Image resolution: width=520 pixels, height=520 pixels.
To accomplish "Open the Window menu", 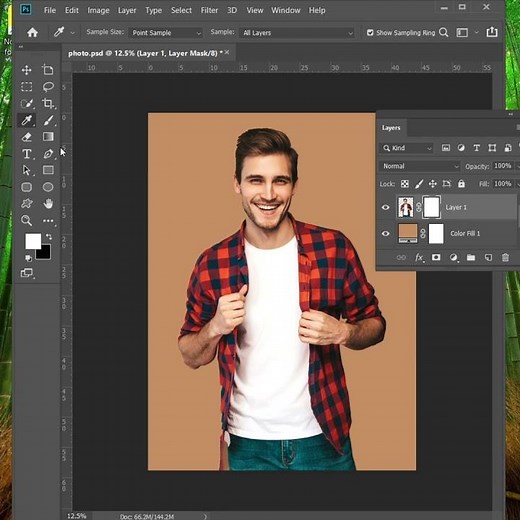I will pyautogui.click(x=286, y=10).
